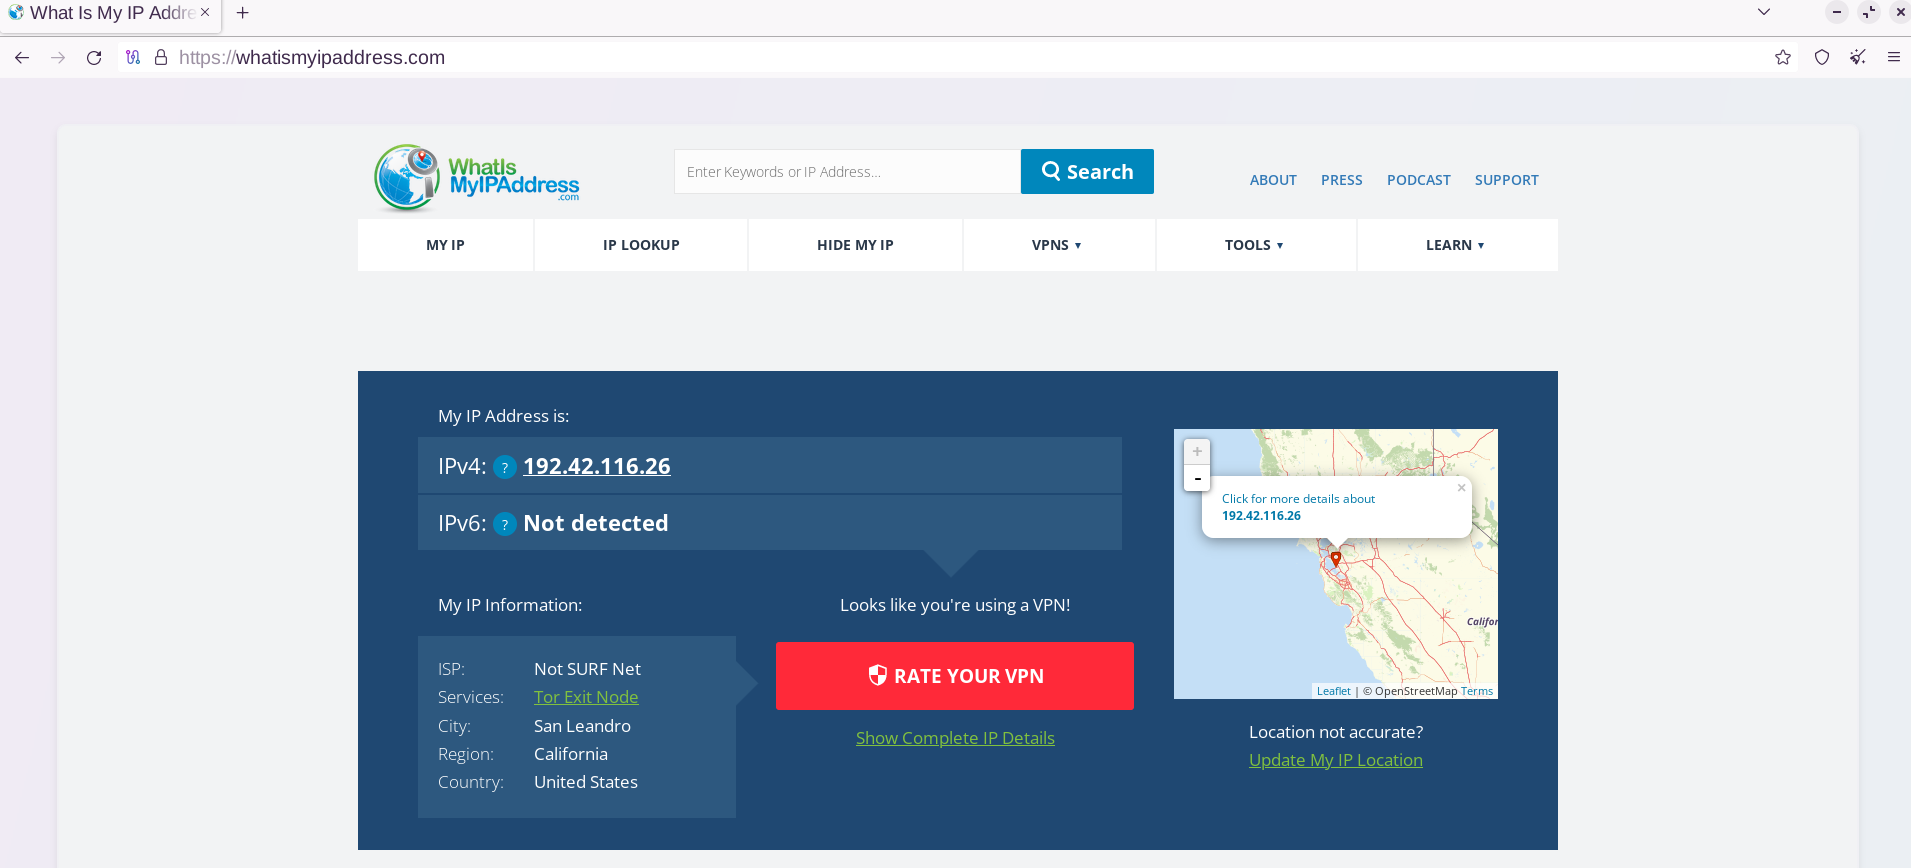Image resolution: width=1911 pixels, height=868 pixels.
Task: Click the IPv6 question mark help icon
Action: (x=505, y=524)
